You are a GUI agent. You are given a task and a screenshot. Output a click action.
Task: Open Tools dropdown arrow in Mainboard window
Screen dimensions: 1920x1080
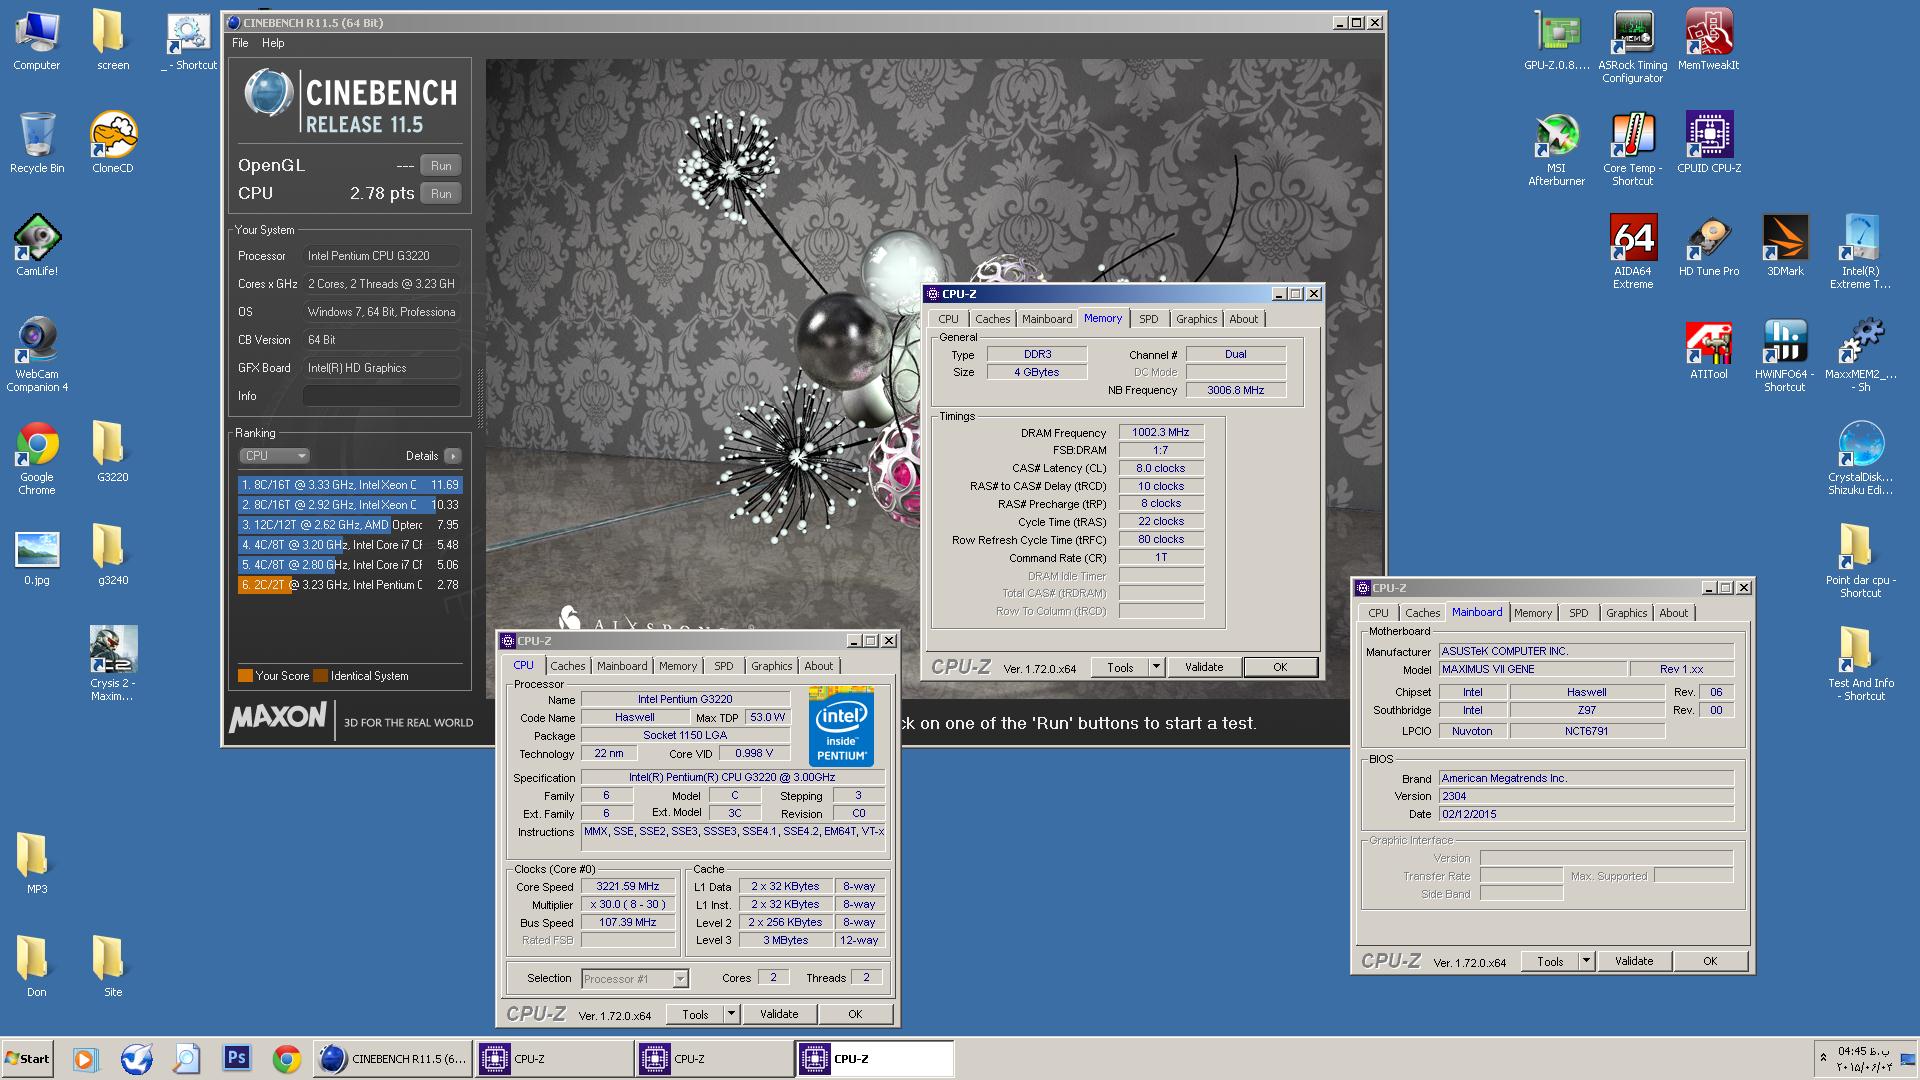click(x=1586, y=961)
